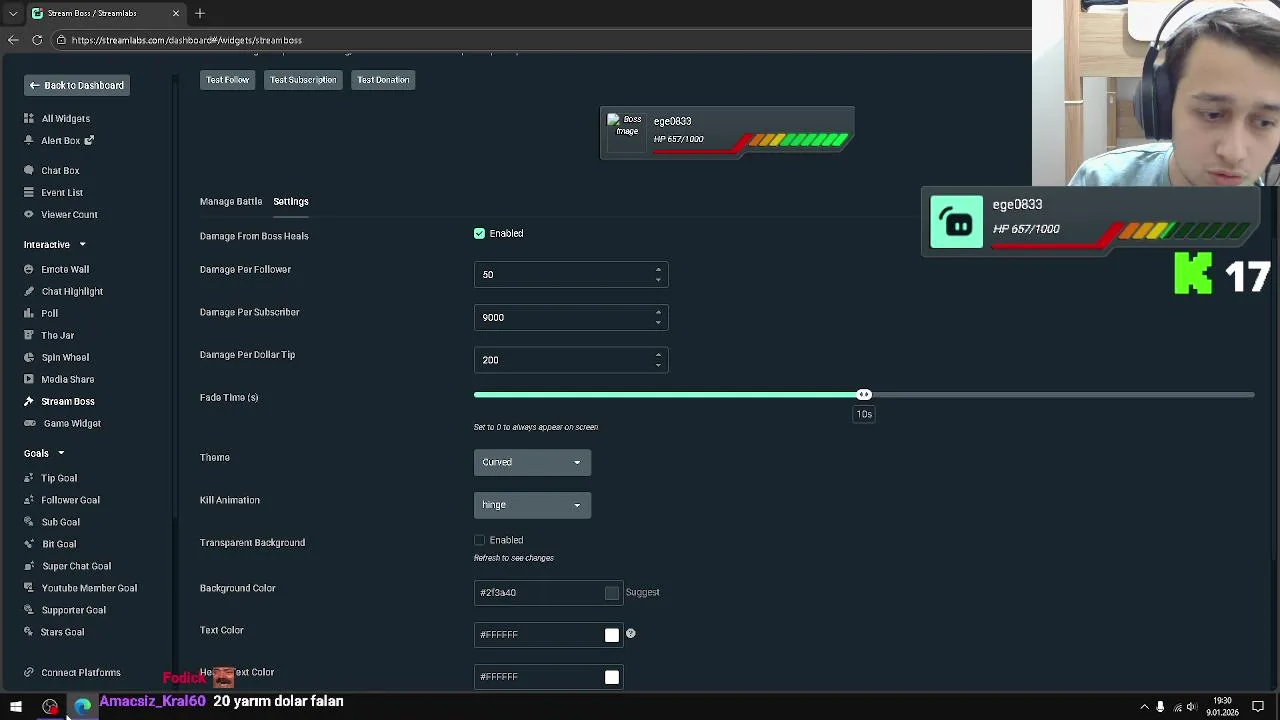Adjust Damage Per Subscriber stepper arrows
The width and height of the screenshot is (1280, 720).
point(658,317)
